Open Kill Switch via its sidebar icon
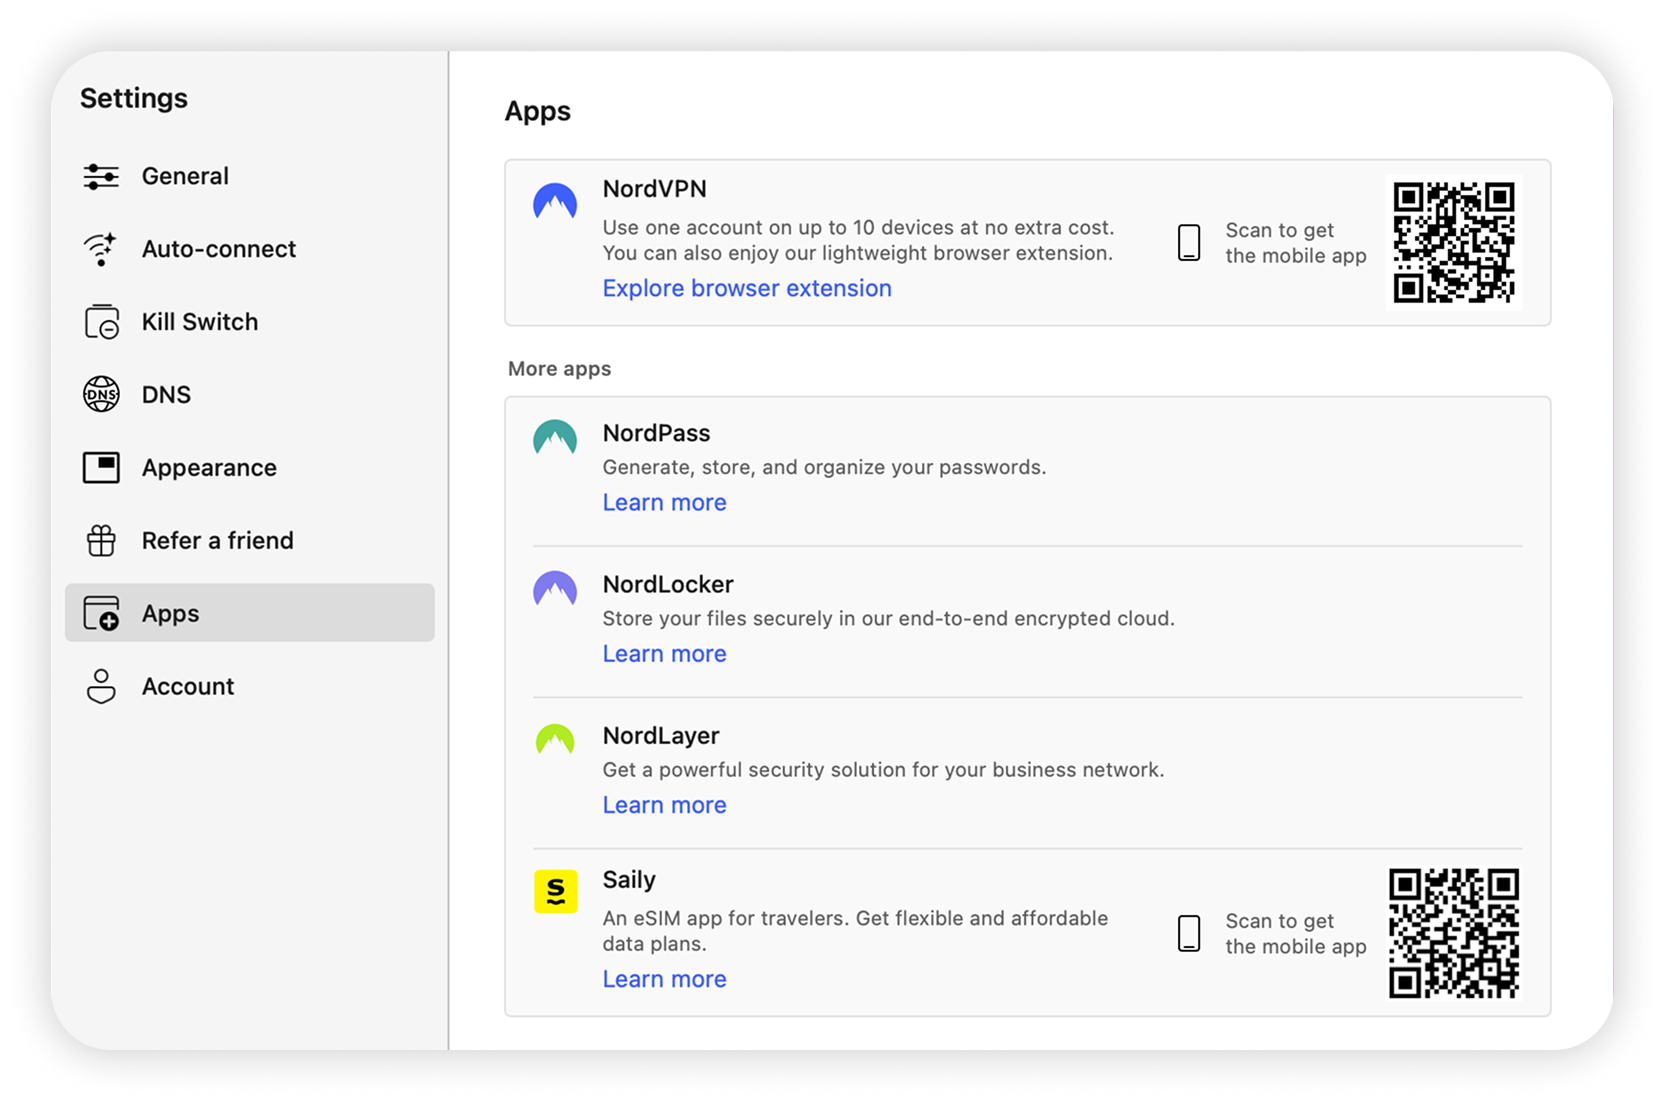The image size is (1665, 1101). point(100,321)
